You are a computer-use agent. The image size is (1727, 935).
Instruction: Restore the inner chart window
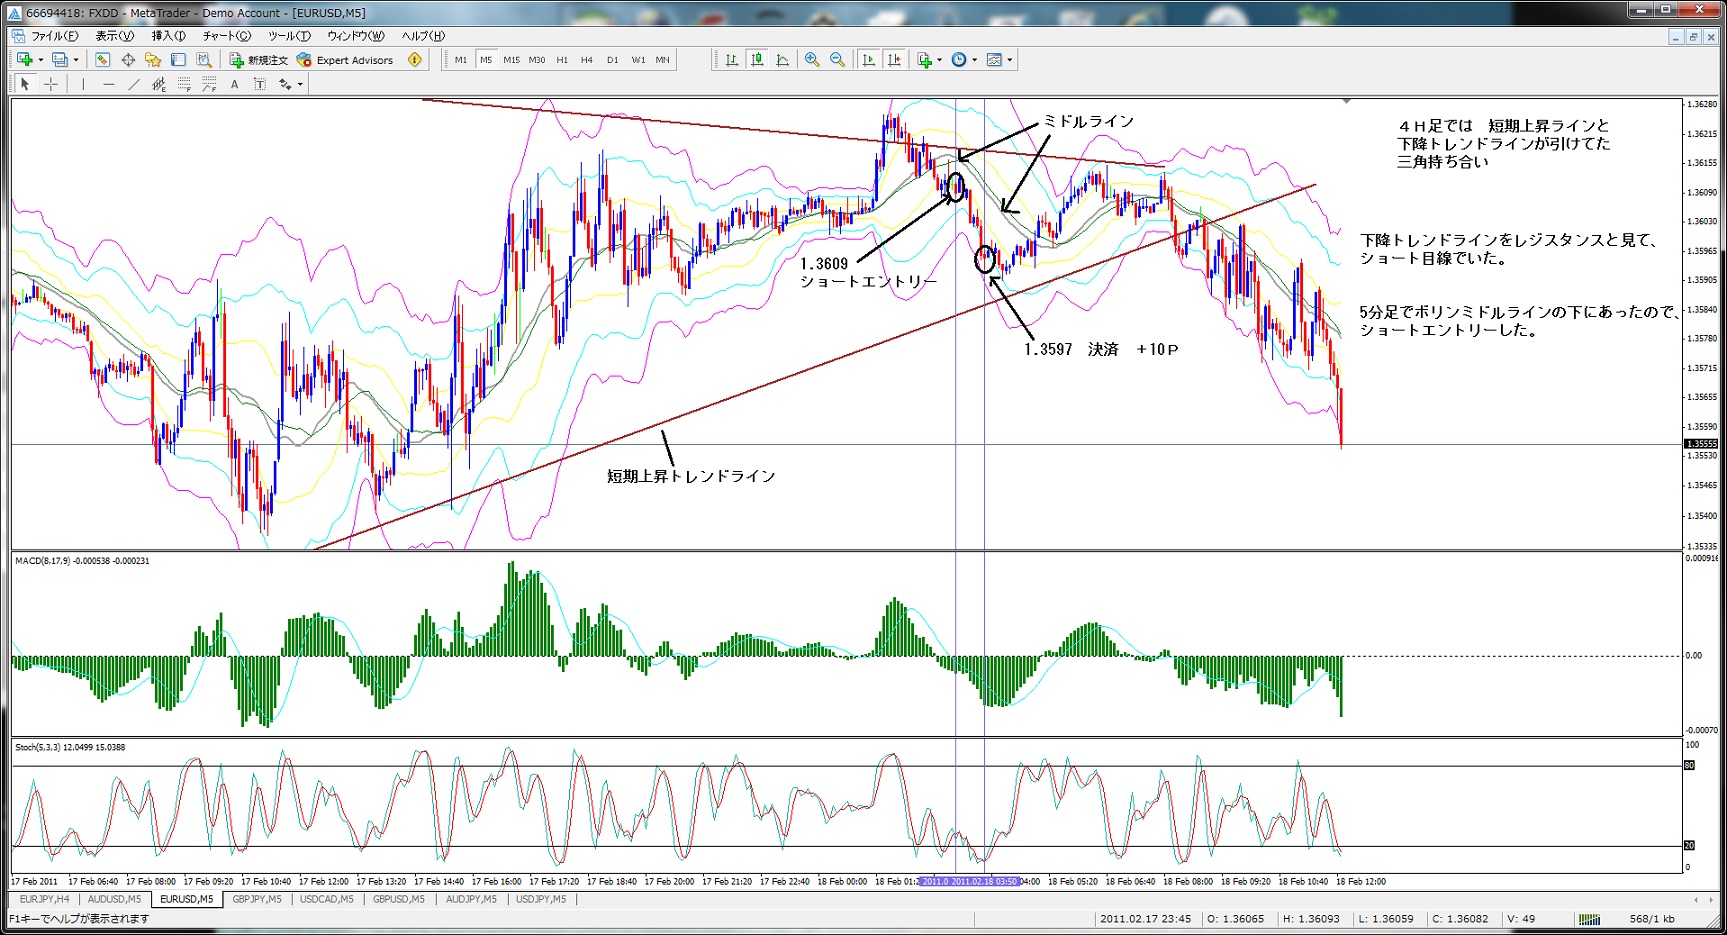(x=1693, y=37)
